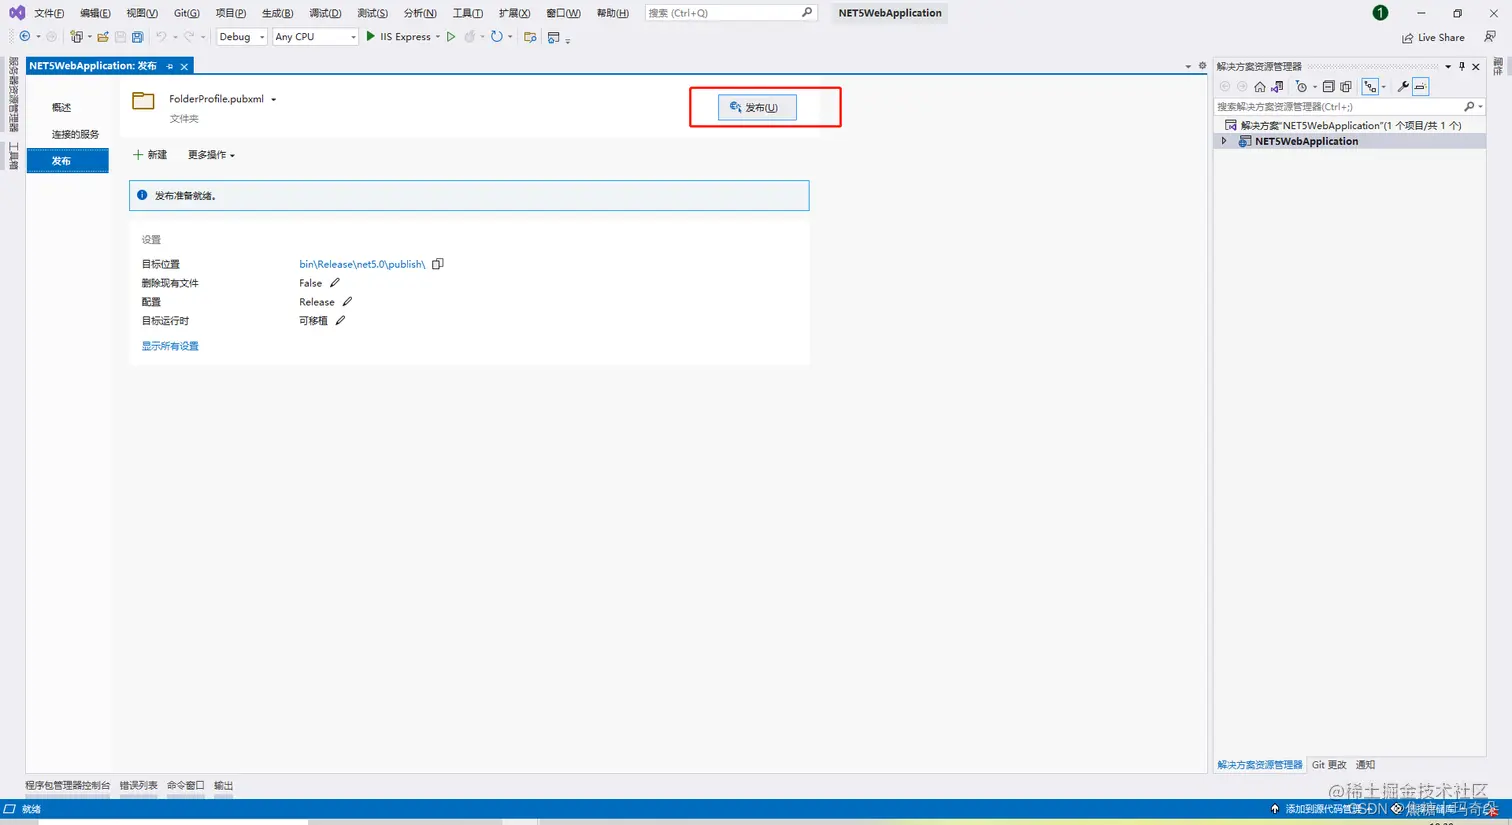The image size is (1512, 825).
Task: Open the document tab list dropdown arrow
Action: click(x=1188, y=67)
